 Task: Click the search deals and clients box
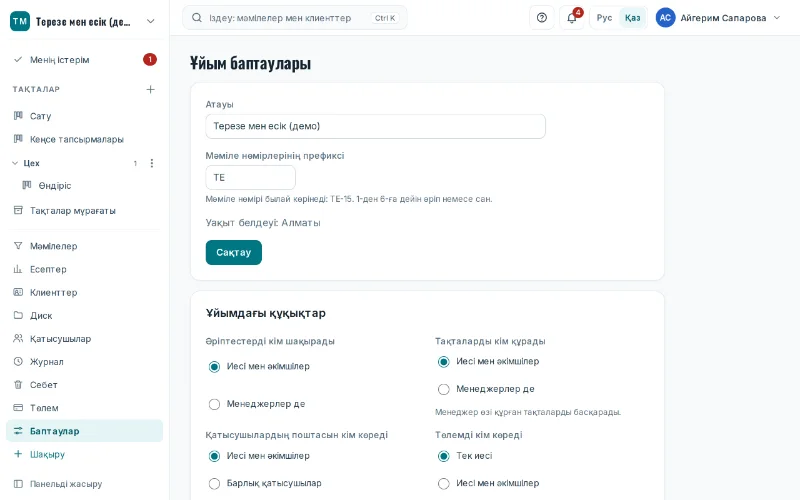pos(295,18)
